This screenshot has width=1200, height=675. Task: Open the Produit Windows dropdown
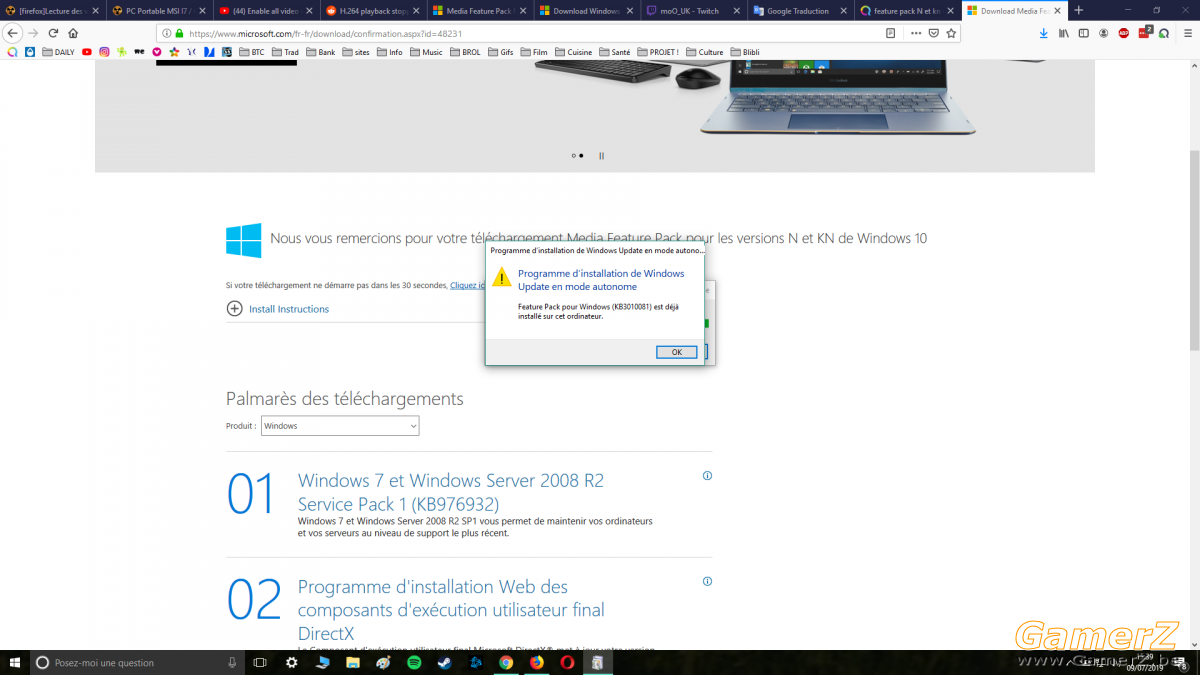(340, 426)
